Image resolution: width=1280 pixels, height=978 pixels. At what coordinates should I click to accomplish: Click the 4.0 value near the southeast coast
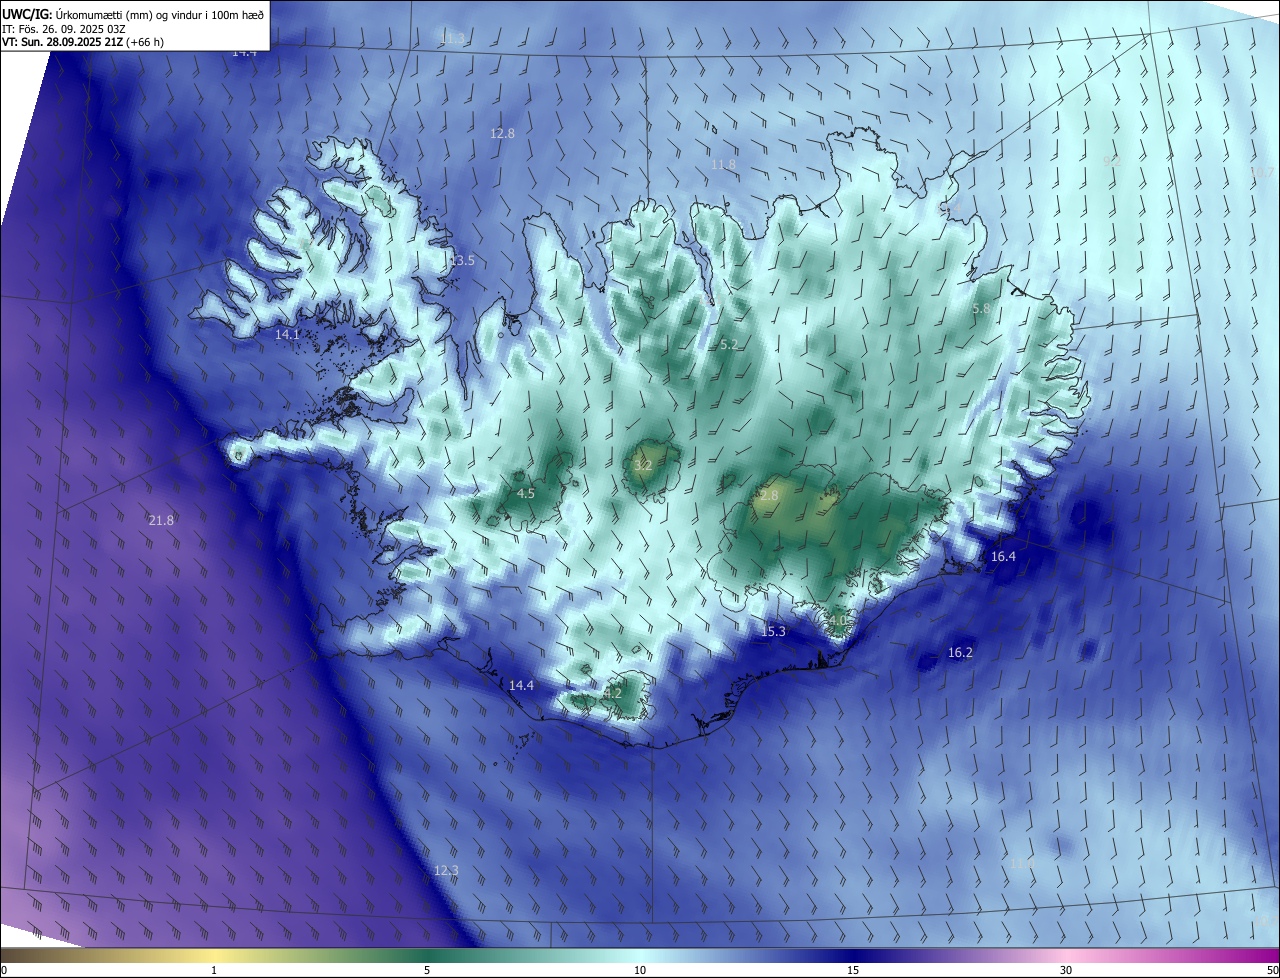[x=838, y=620]
